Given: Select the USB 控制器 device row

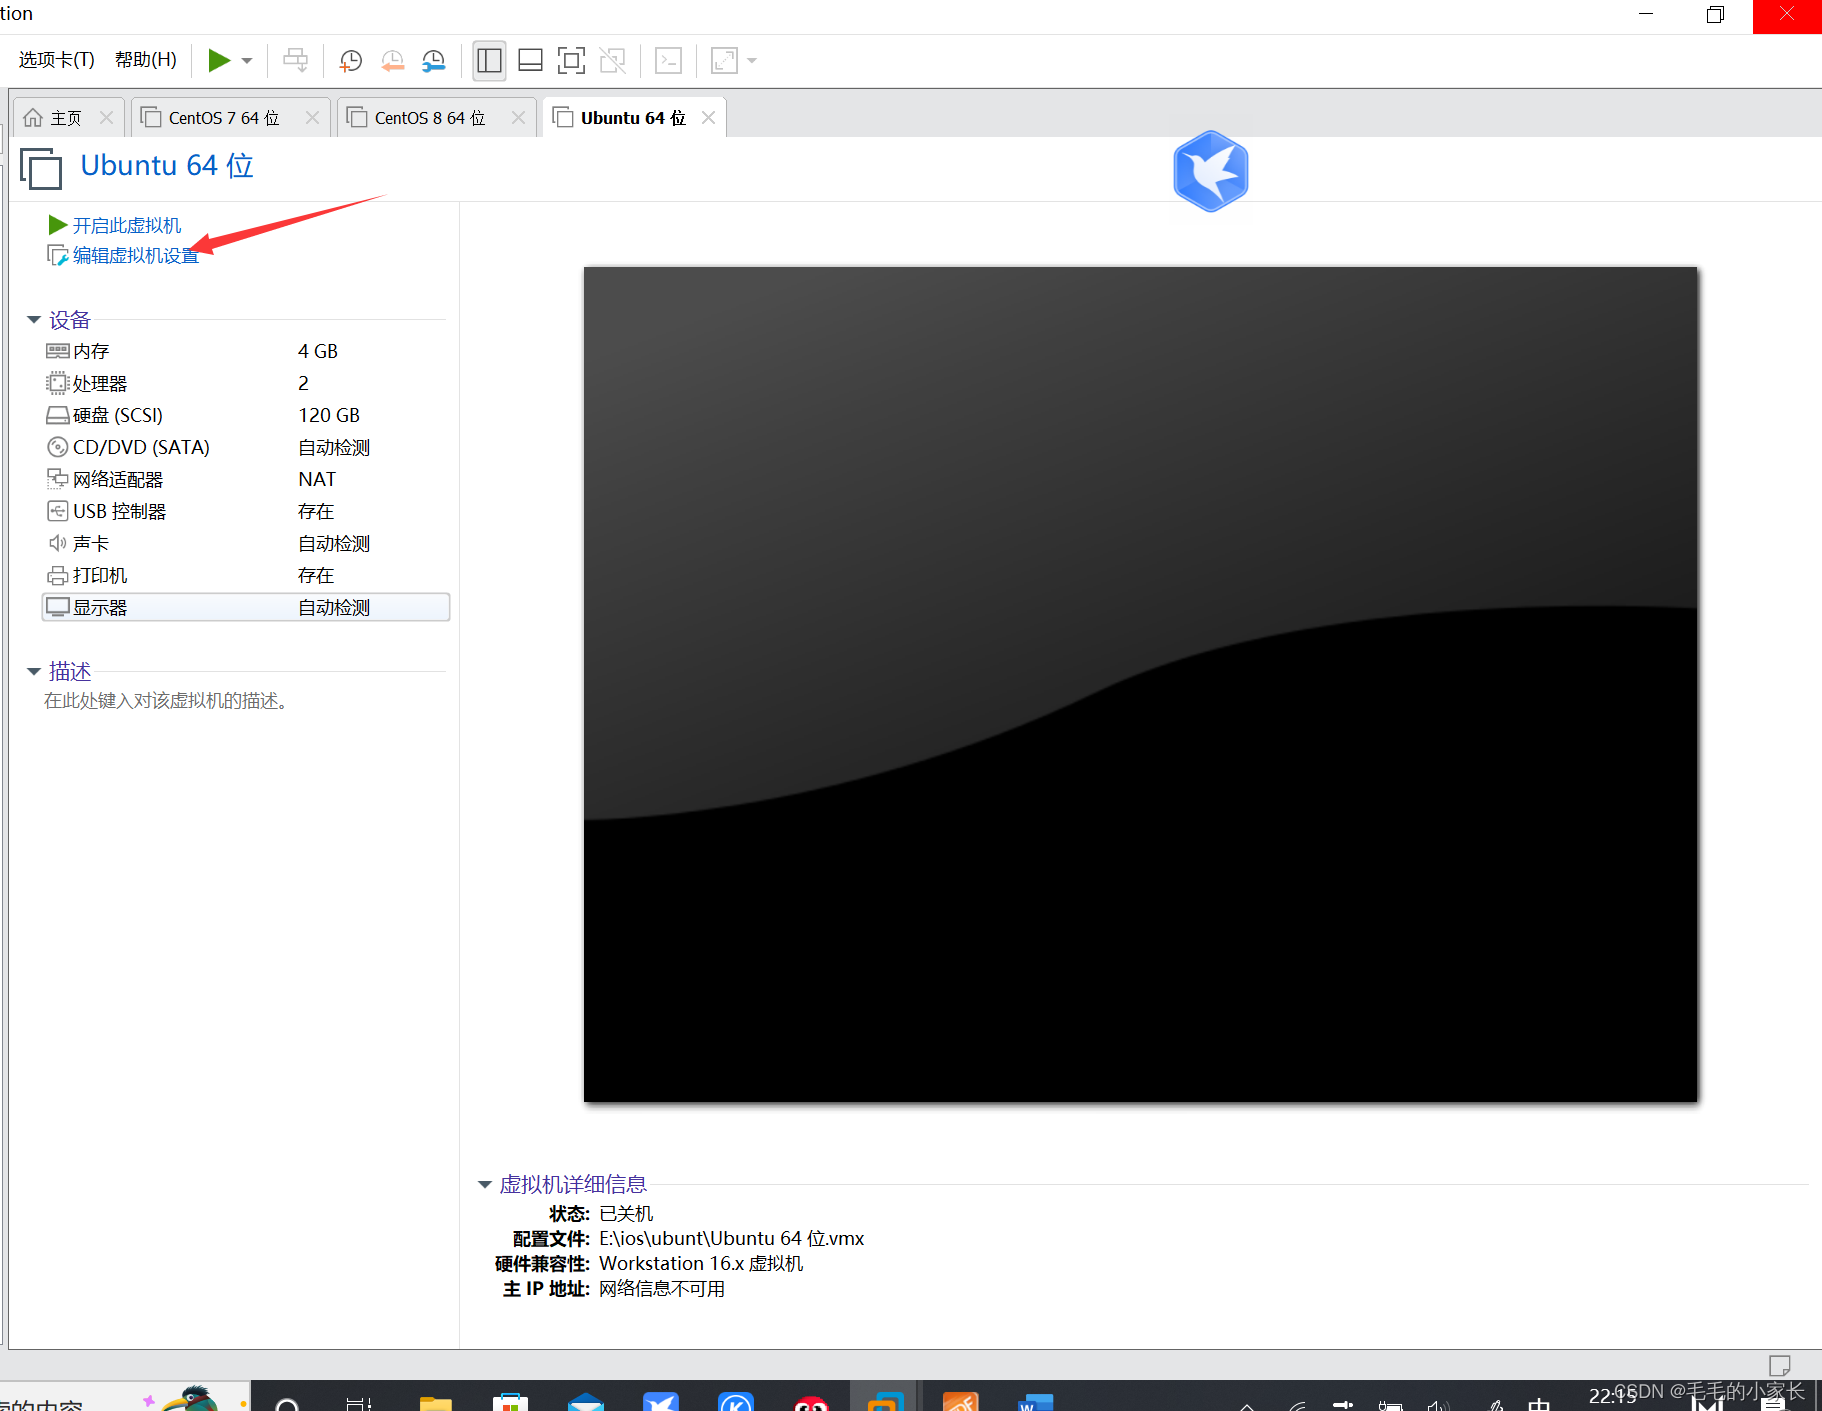Looking at the screenshot, I should tap(245, 511).
